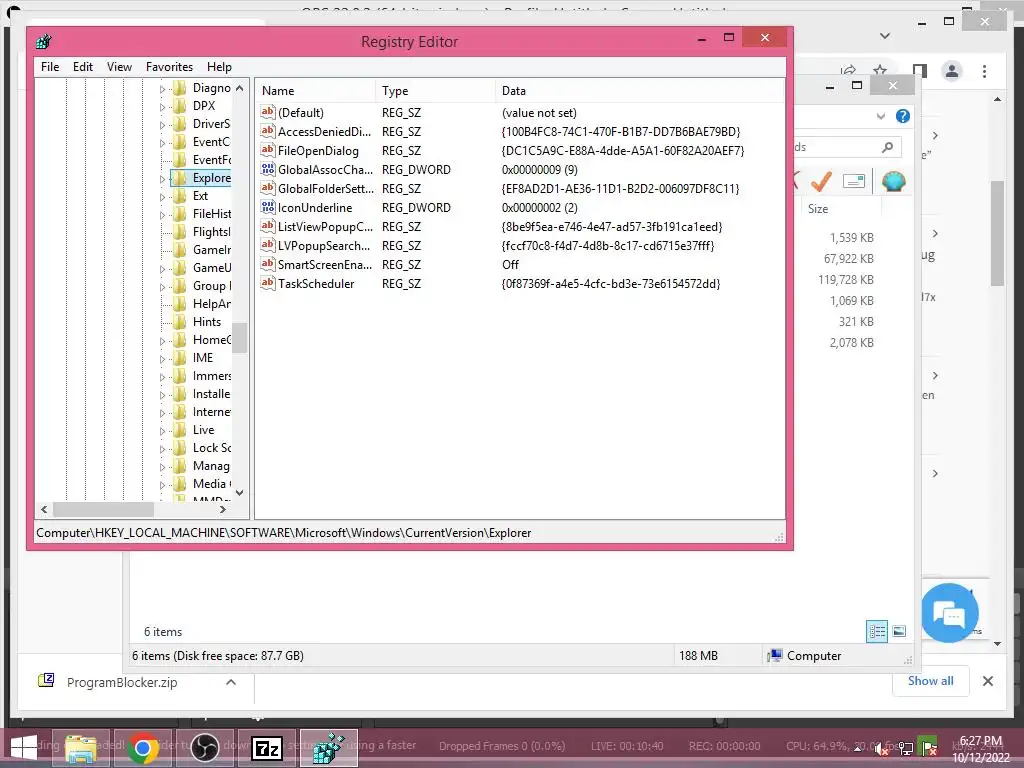Expand the Explorer tree node
The height and width of the screenshot is (768, 1024).
click(163, 178)
